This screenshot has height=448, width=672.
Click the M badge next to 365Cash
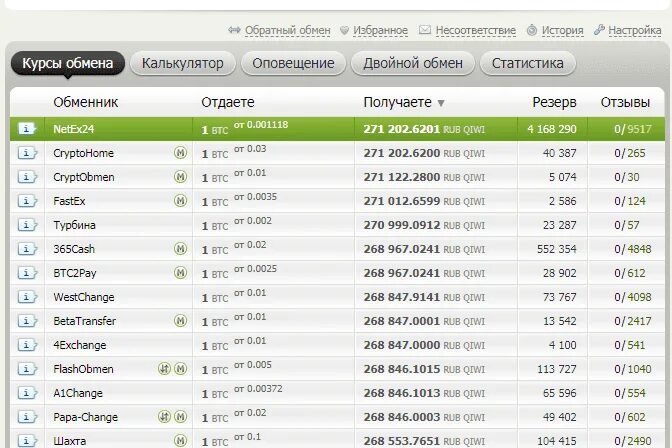(x=180, y=249)
